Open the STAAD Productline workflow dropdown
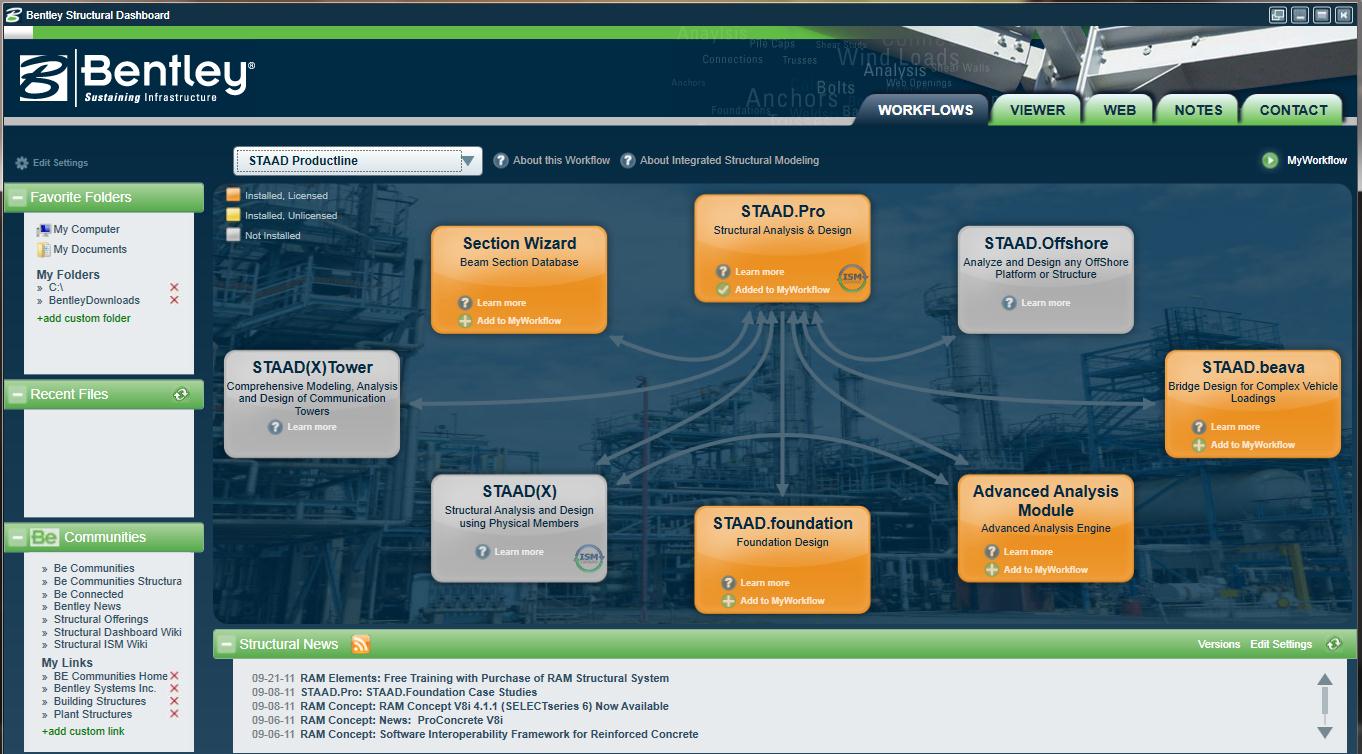Viewport: 1362px width, 754px height. (358, 161)
